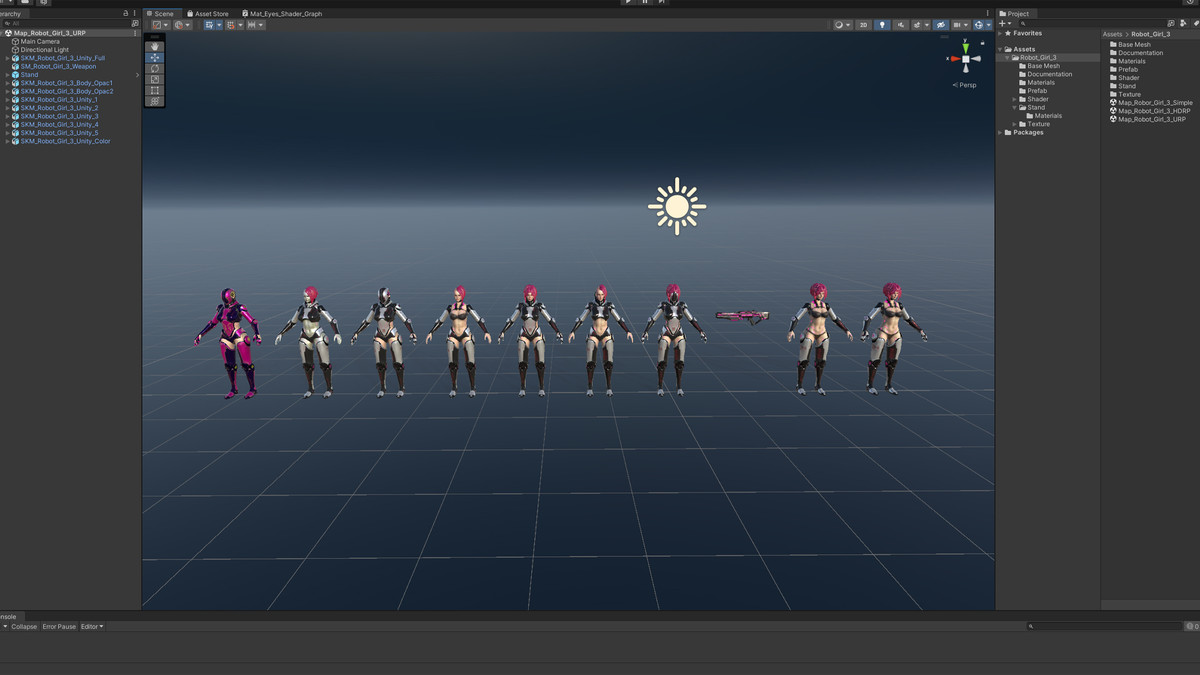
Task: Select the Rect transform tool
Action: (154, 91)
